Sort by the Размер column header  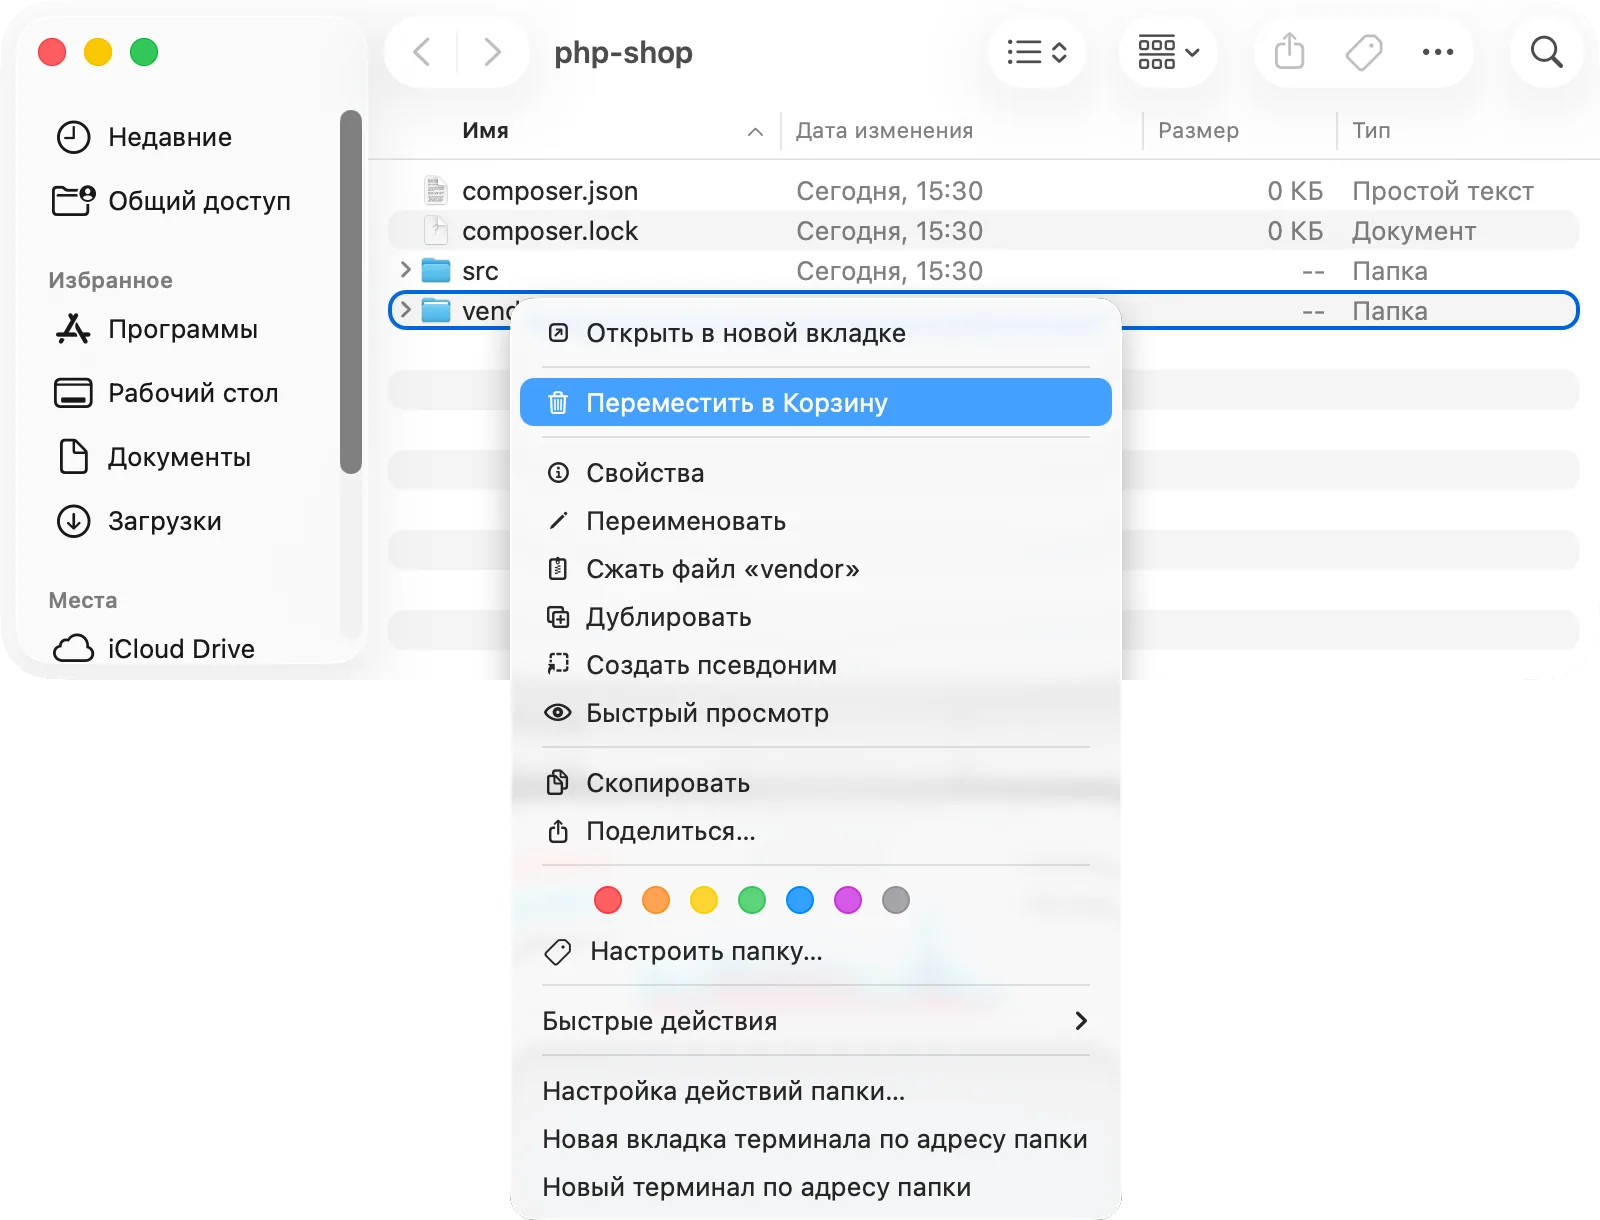(x=1198, y=131)
